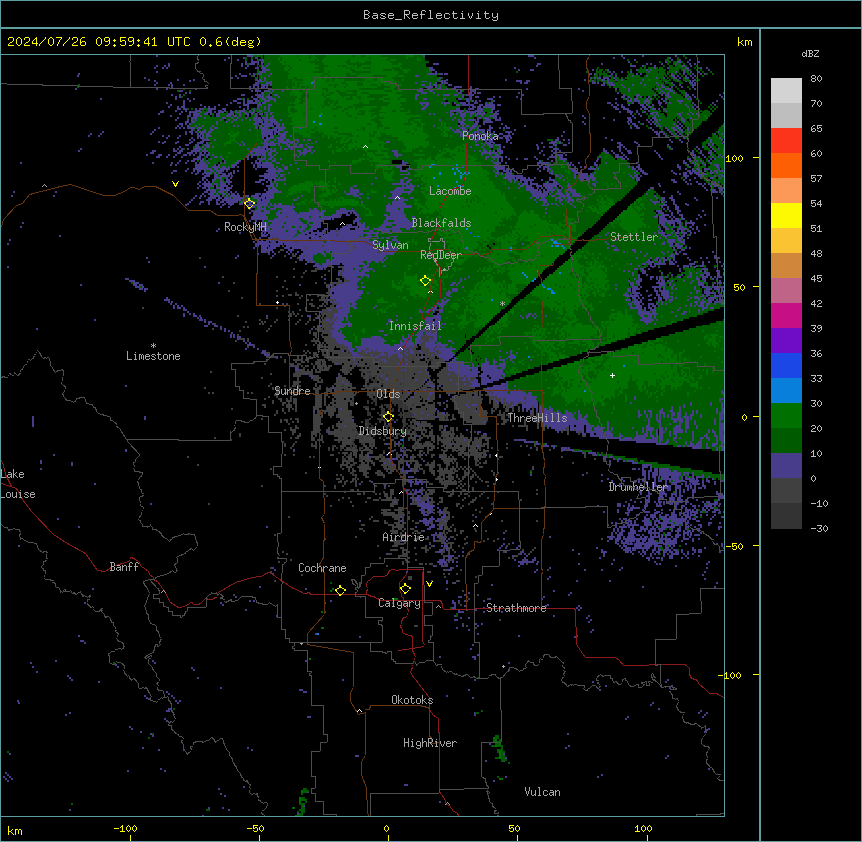Viewport: 862px width, 842px height.
Task: Click the km unit label at top right
Action: [745, 42]
